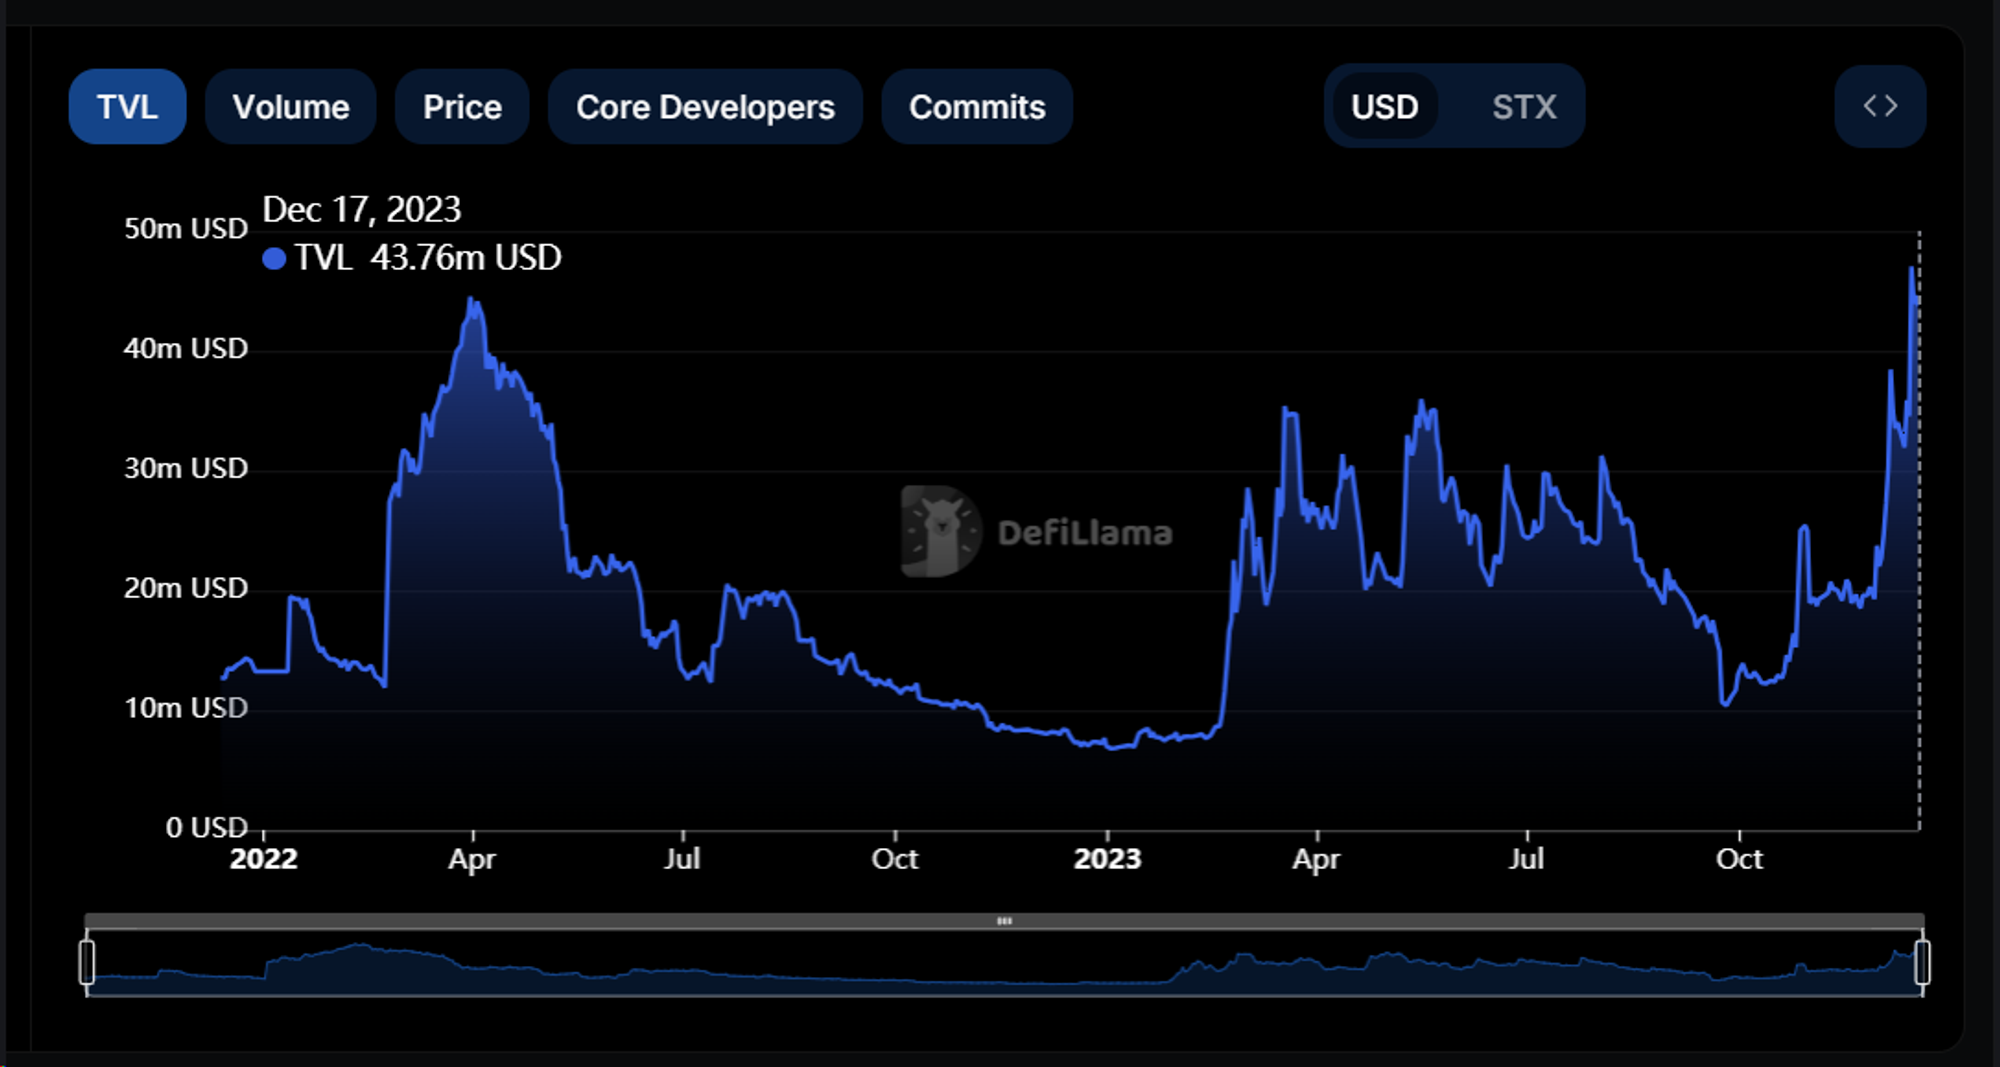Screen dimensions: 2000x1067
Task: Open the embed chart code icon
Action: (1880, 105)
